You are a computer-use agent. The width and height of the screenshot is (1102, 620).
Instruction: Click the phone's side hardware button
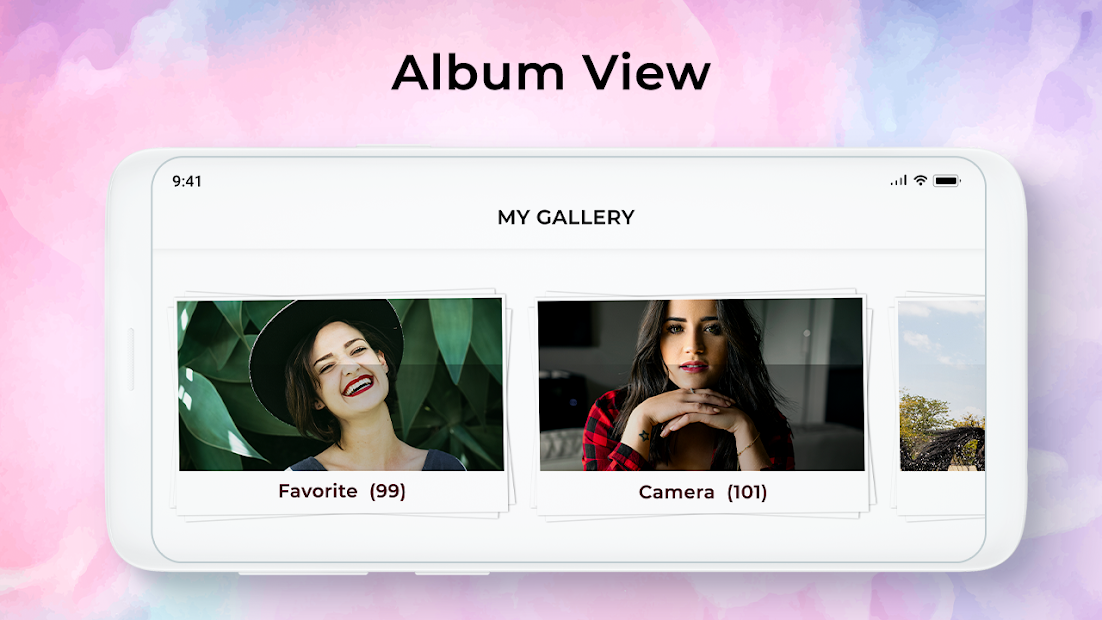(x=131, y=359)
